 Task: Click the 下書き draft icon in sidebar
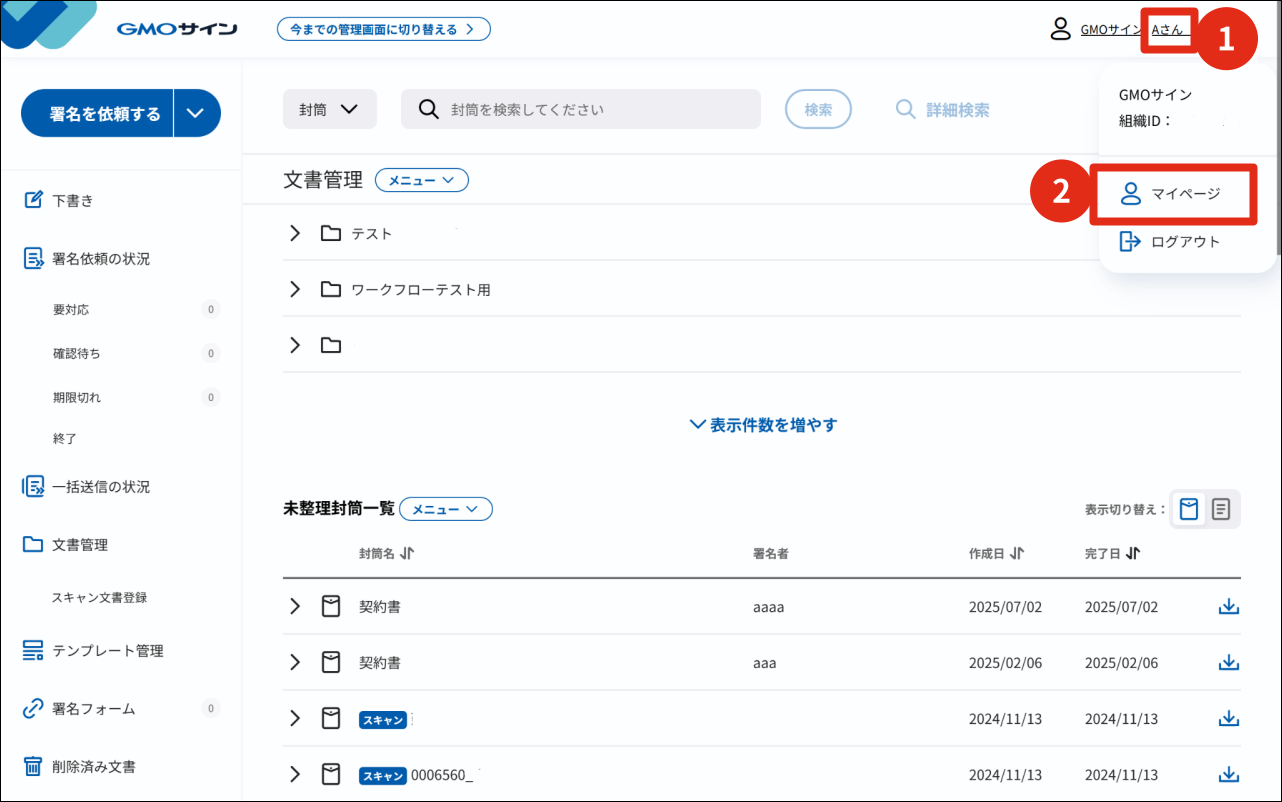tap(33, 200)
